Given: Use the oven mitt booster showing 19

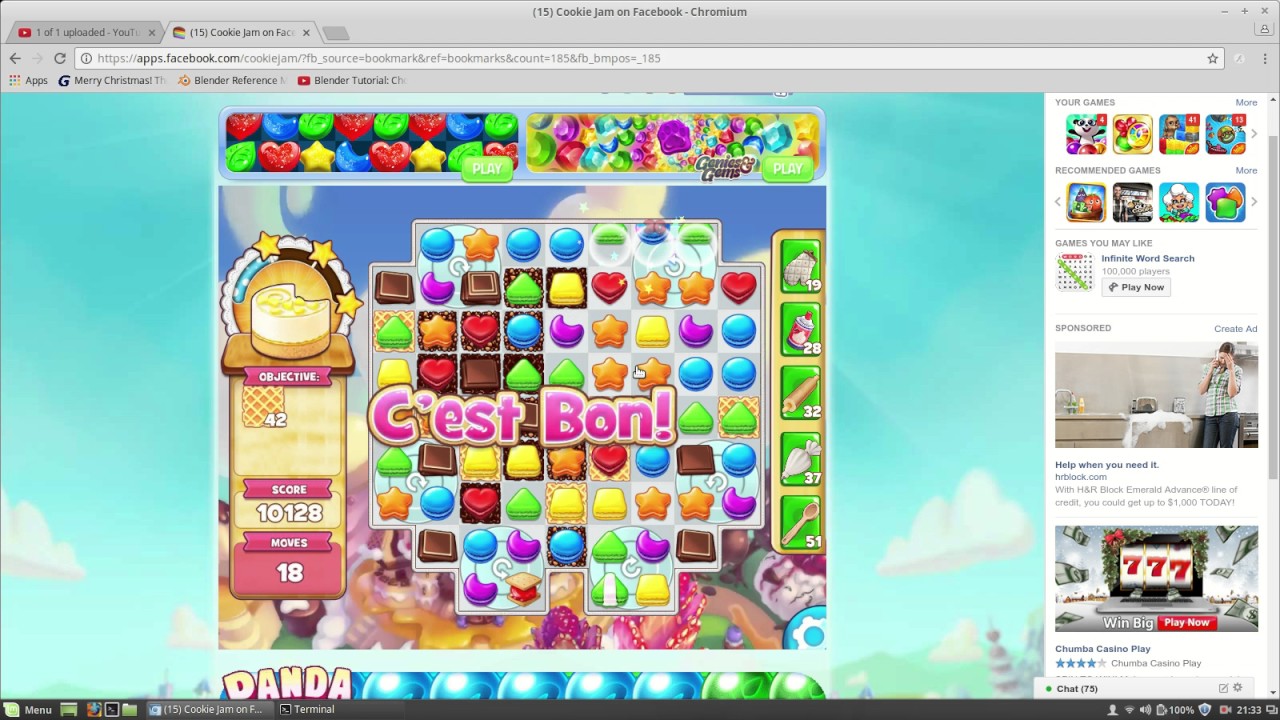Looking at the screenshot, I should pyautogui.click(x=800, y=268).
